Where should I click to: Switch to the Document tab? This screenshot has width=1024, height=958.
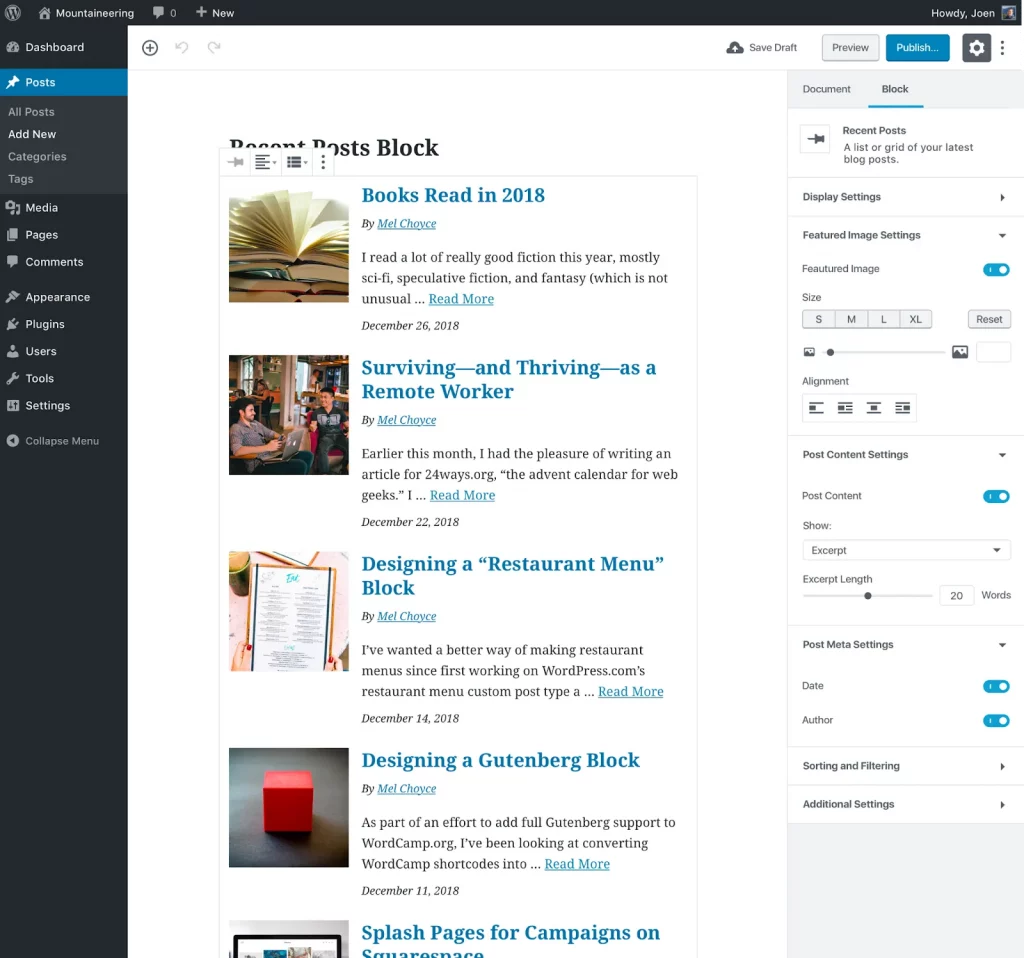pos(826,89)
